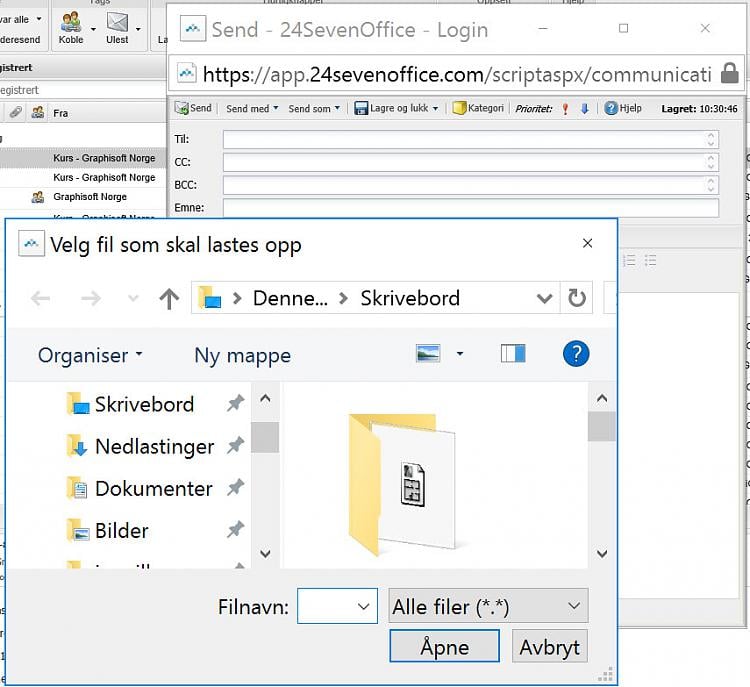Viewport: 750px width, 687px height.
Task: Go up one folder level
Action: (x=169, y=299)
